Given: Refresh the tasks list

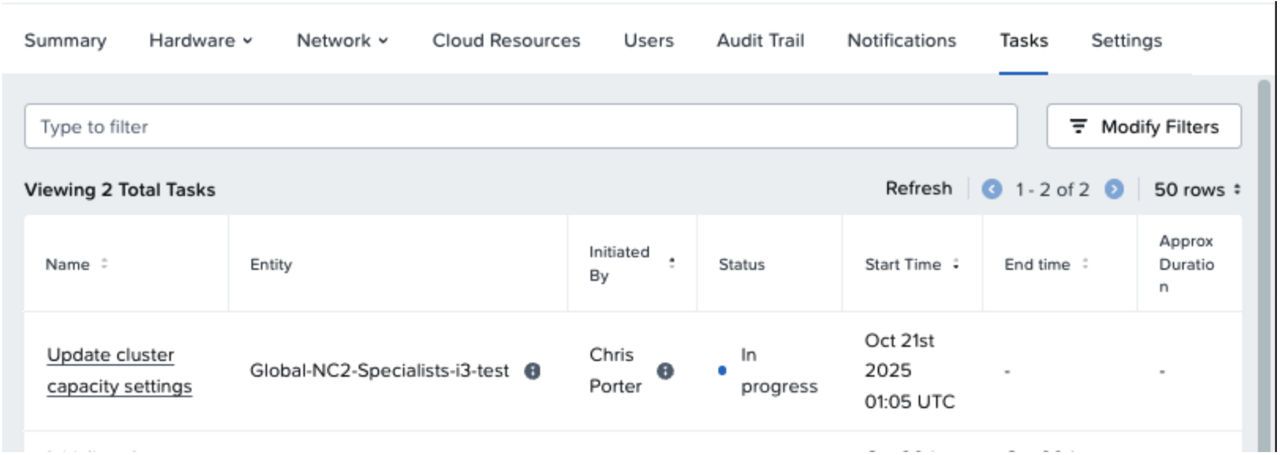Looking at the screenshot, I should pyautogui.click(x=919, y=189).
